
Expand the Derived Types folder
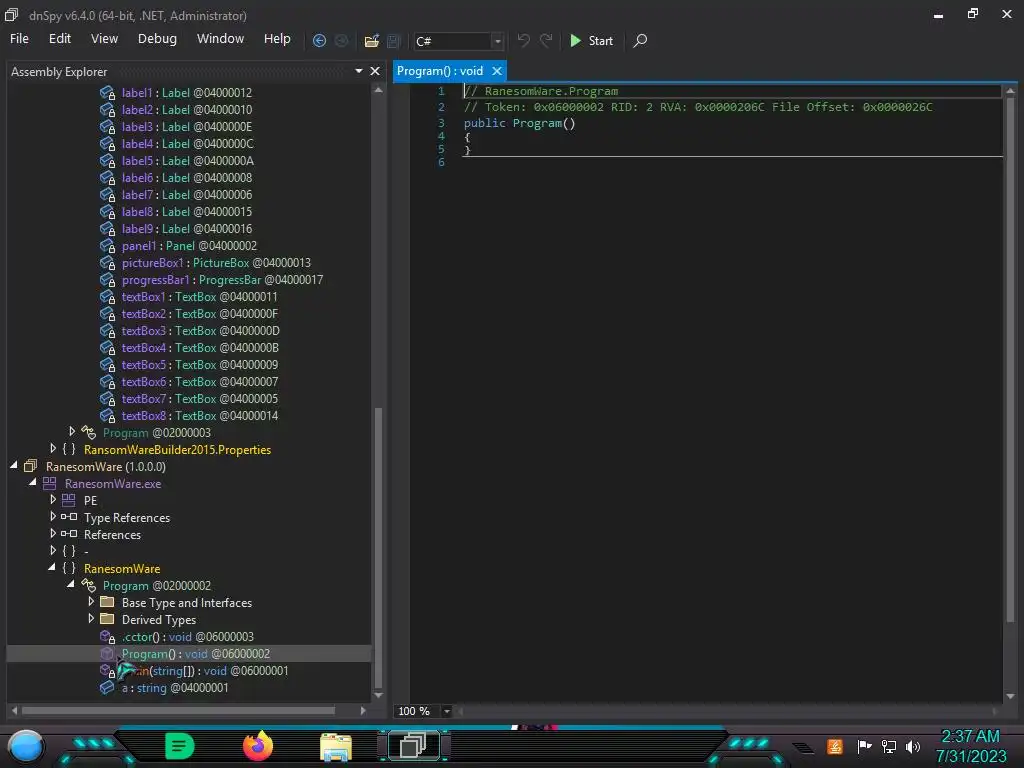coord(91,618)
